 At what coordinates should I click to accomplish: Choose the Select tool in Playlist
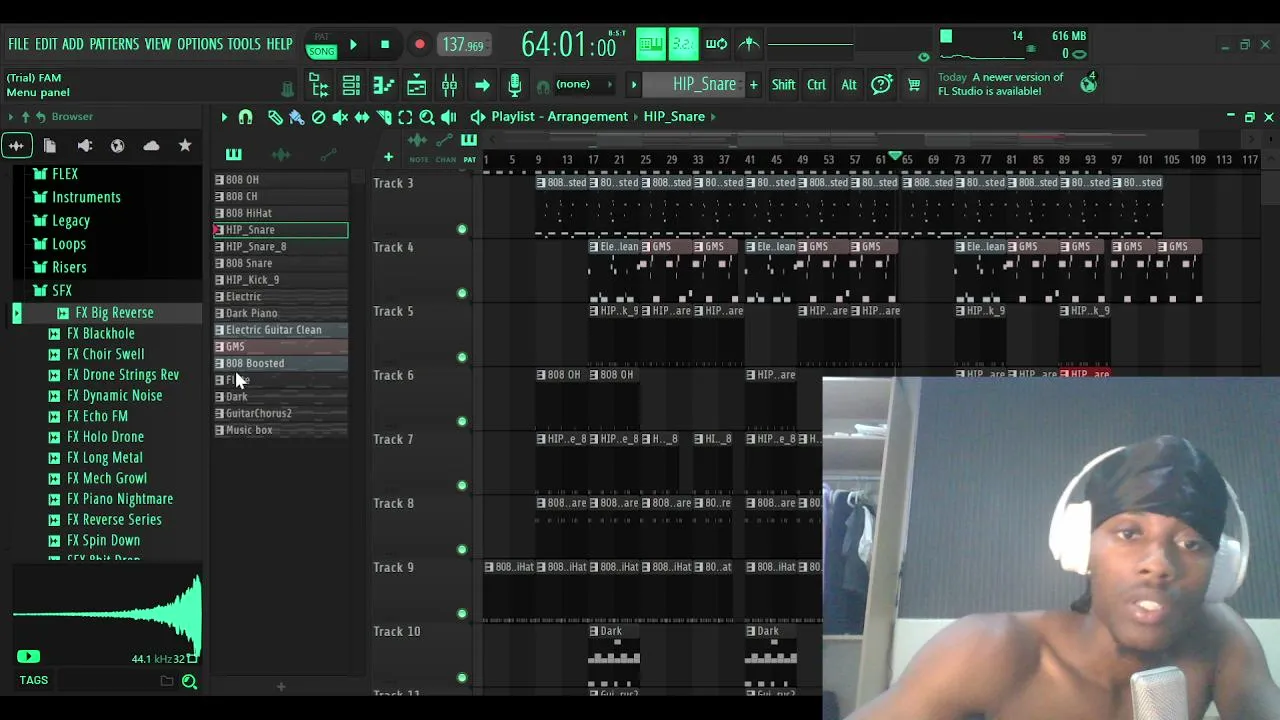click(x=405, y=117)
